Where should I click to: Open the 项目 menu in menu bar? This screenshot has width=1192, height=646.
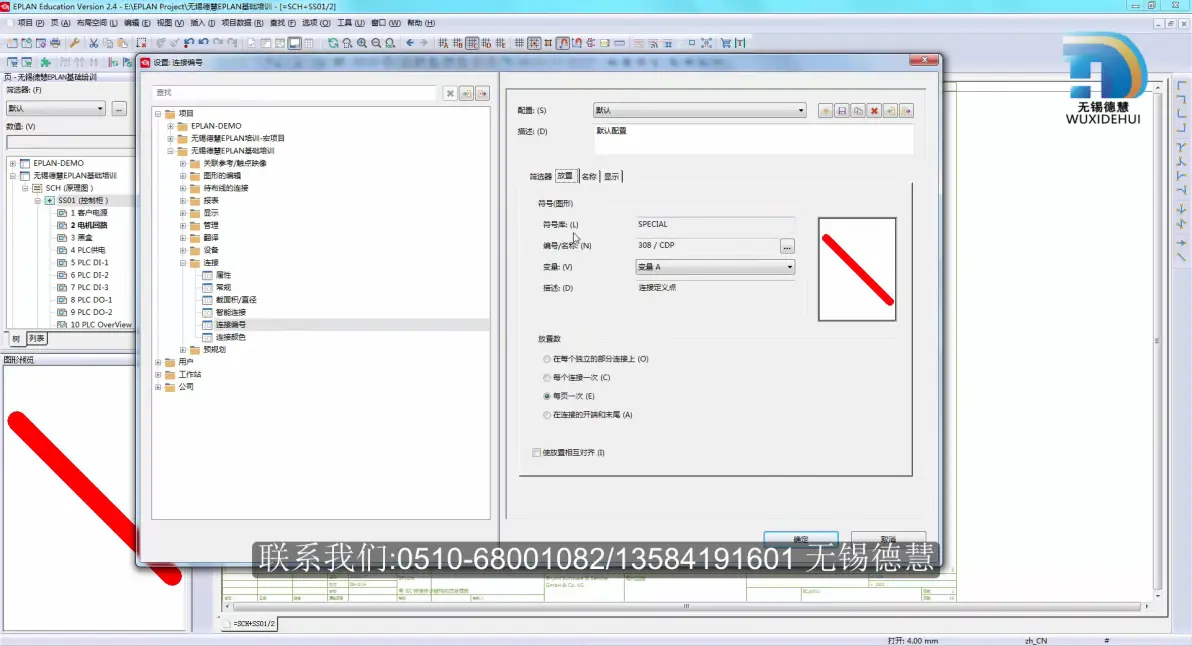(30, 23)
